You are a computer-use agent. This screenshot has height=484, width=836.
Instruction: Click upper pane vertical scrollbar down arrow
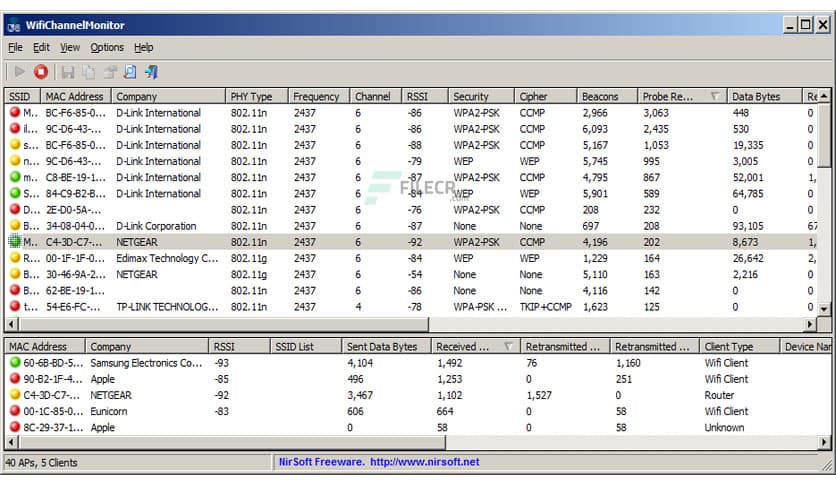[x=824, y=309]
